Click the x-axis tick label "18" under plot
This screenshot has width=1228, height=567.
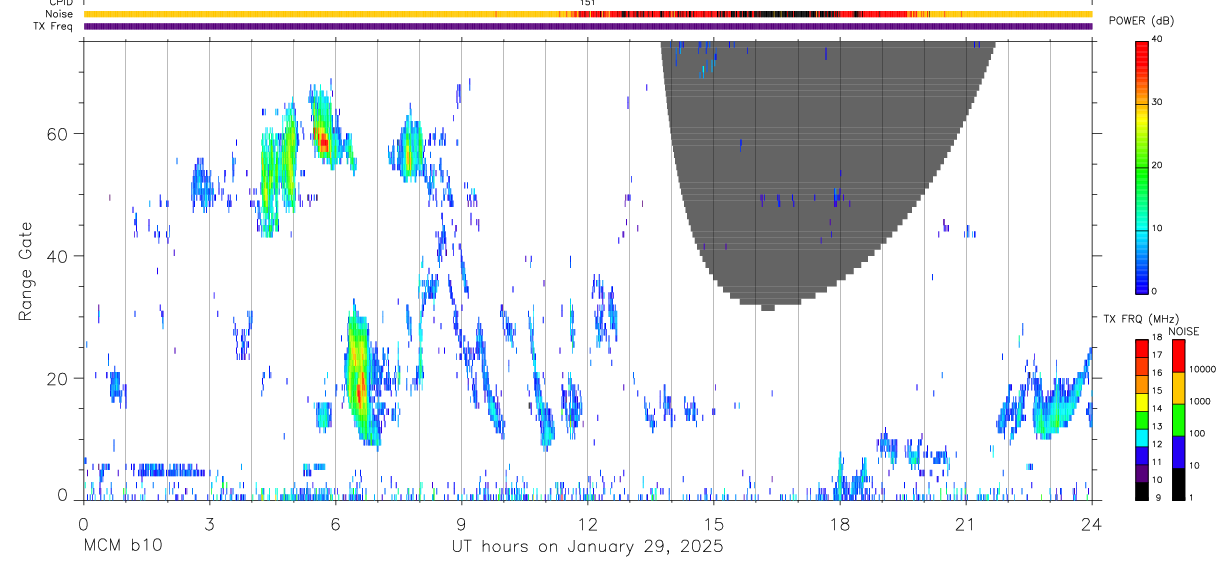839,524
